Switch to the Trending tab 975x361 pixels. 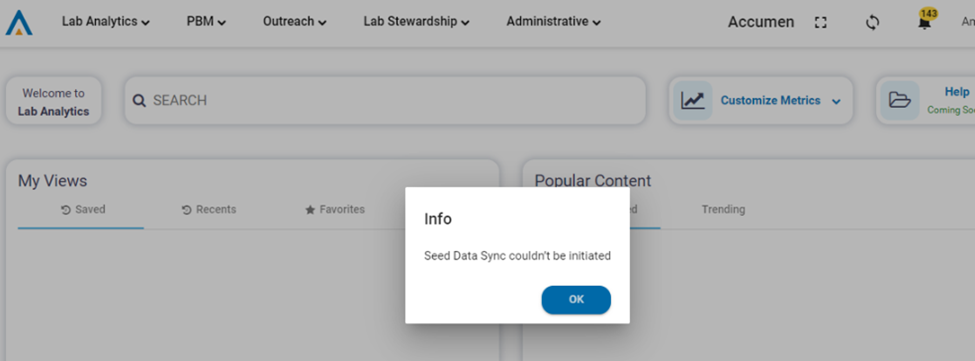723,209
